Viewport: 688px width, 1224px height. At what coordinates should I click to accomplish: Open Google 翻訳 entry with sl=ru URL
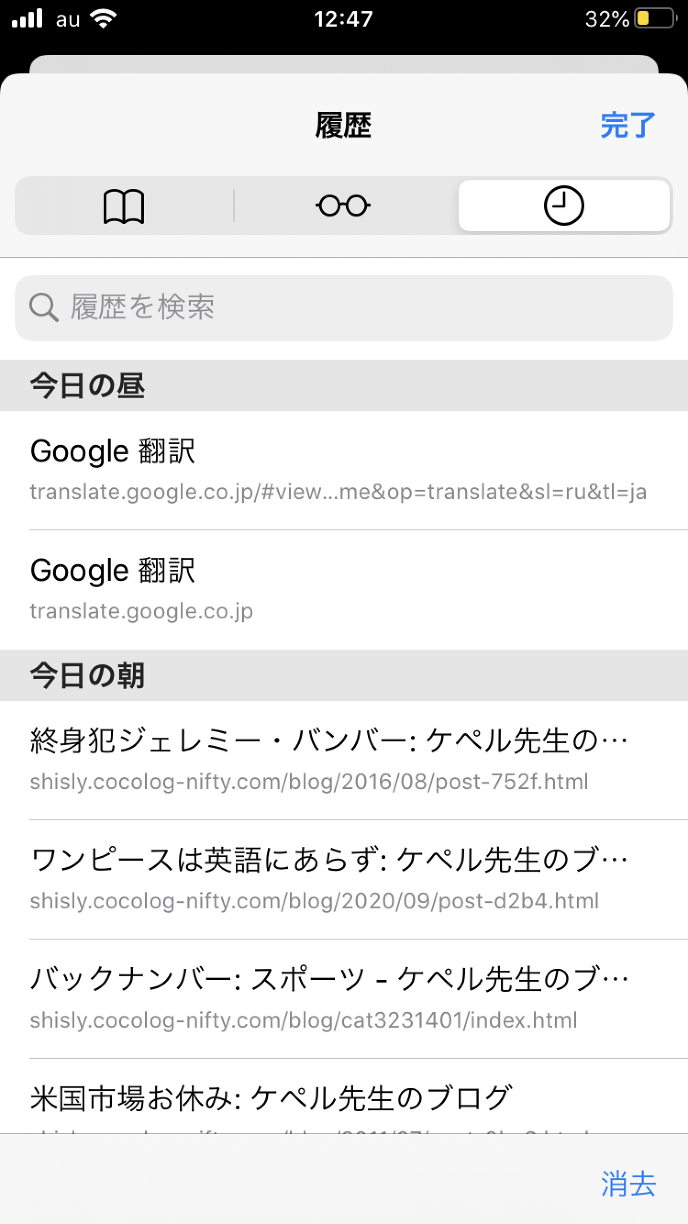340,470
